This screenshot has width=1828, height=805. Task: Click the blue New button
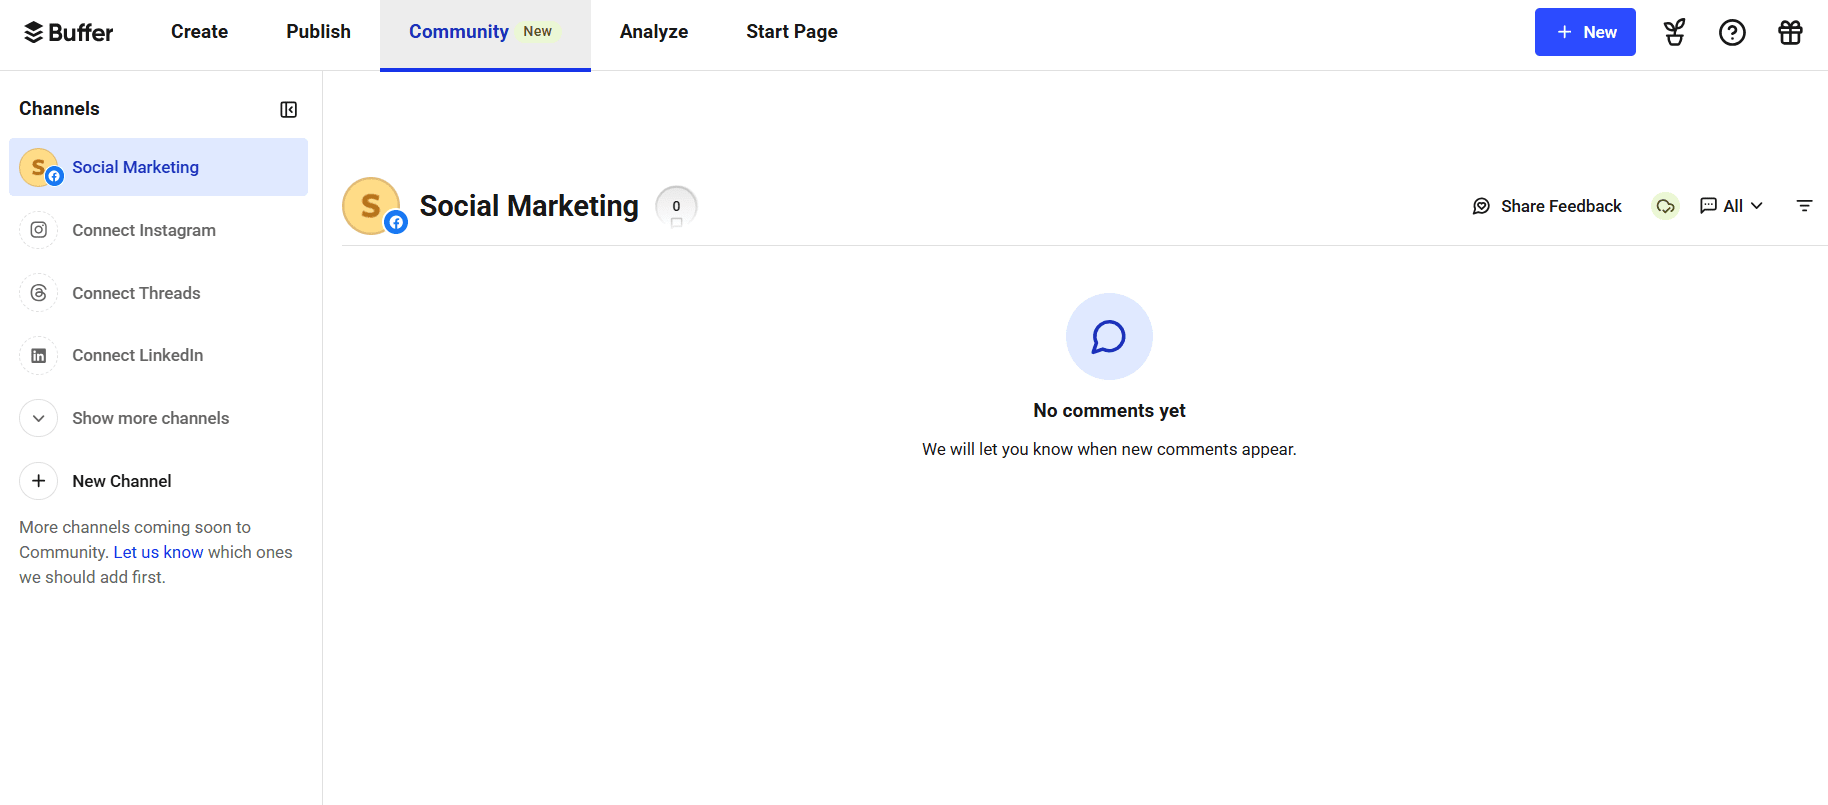[1584, 32]
